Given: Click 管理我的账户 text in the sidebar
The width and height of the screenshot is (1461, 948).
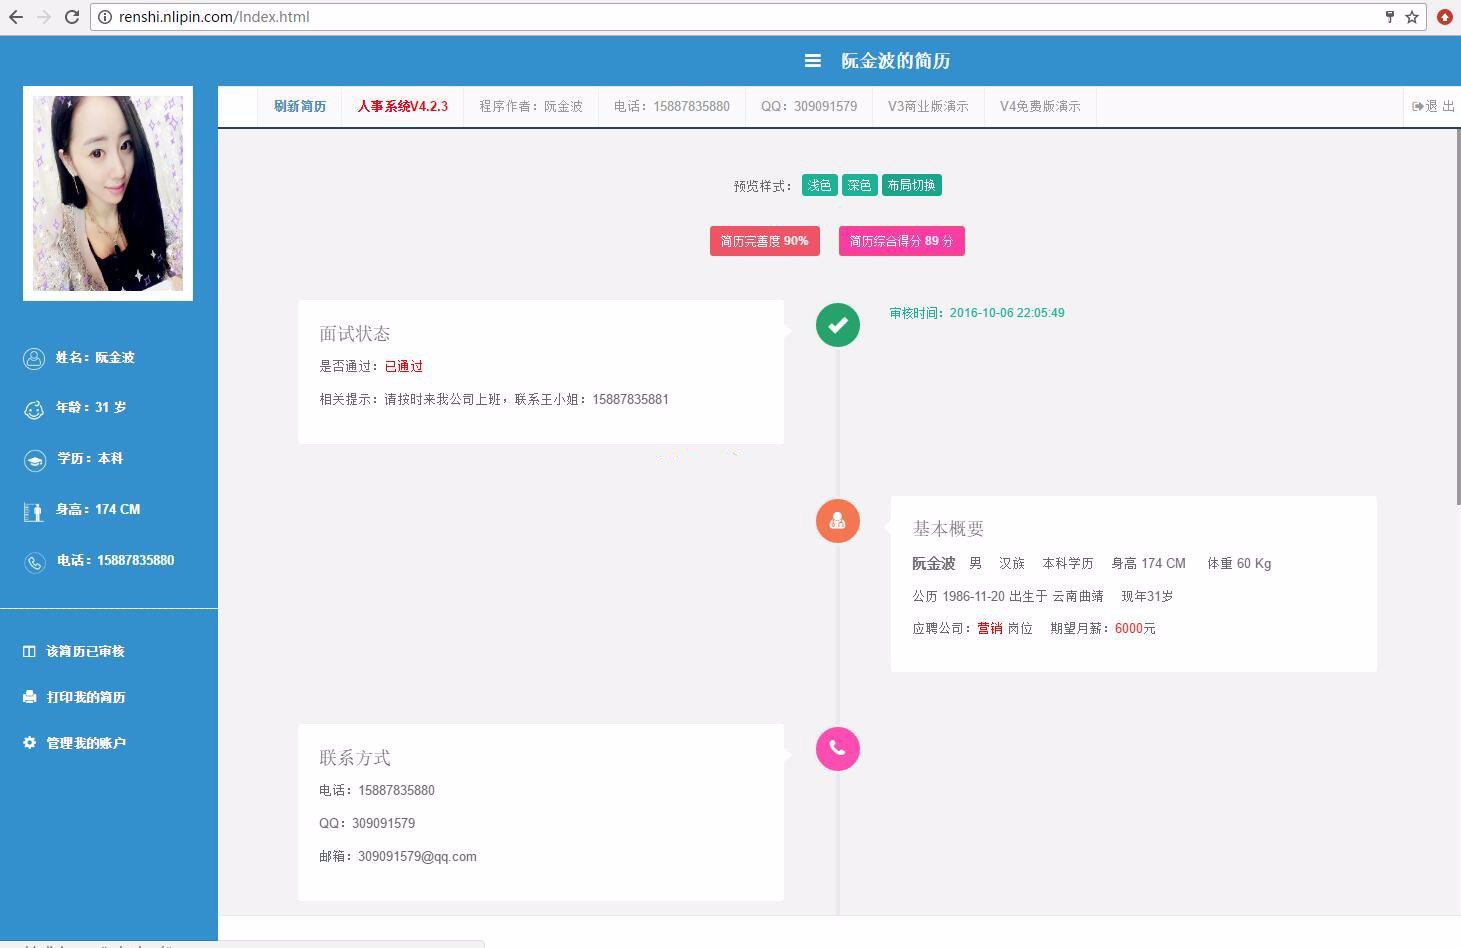Looking at the screenshot, I should (x=86, y=743).
